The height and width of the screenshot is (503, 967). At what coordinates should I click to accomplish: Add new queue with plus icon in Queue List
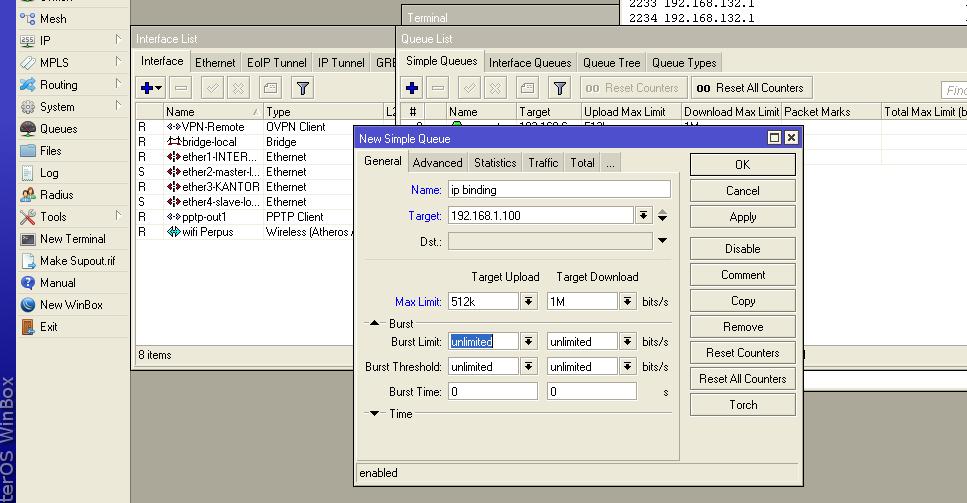click(412, 88)
